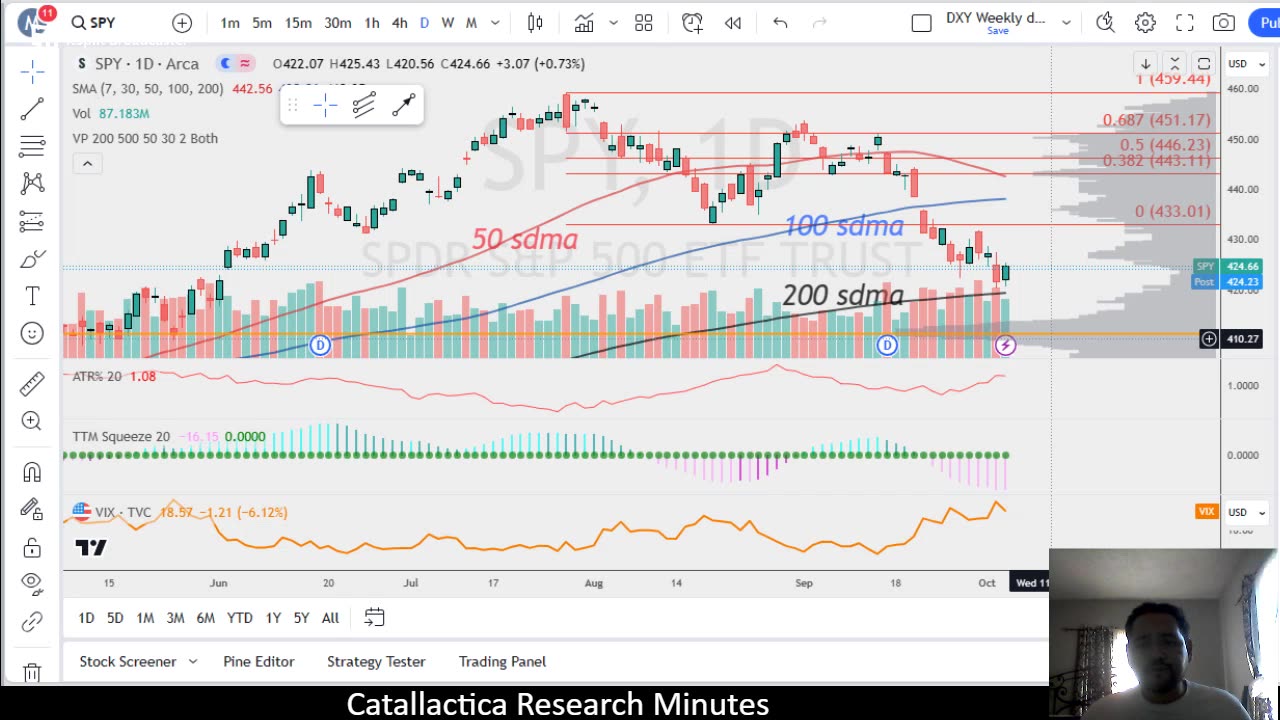This screenshot has width=1280, height=720.
Task: Open the Fibonacci and Gann tools group
Action: pos(32,146)
